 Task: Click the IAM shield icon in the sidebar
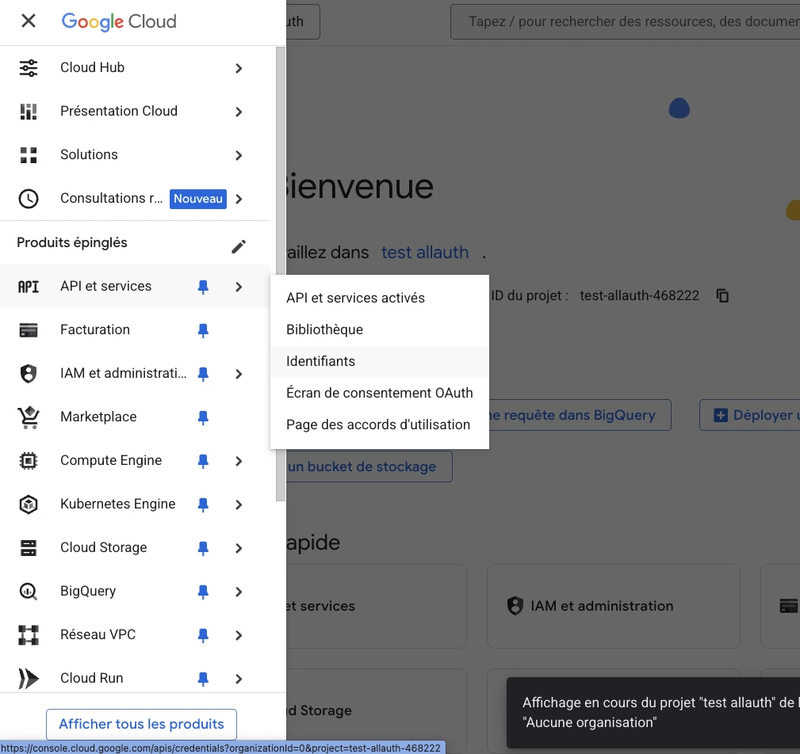[x=29, y=373]
